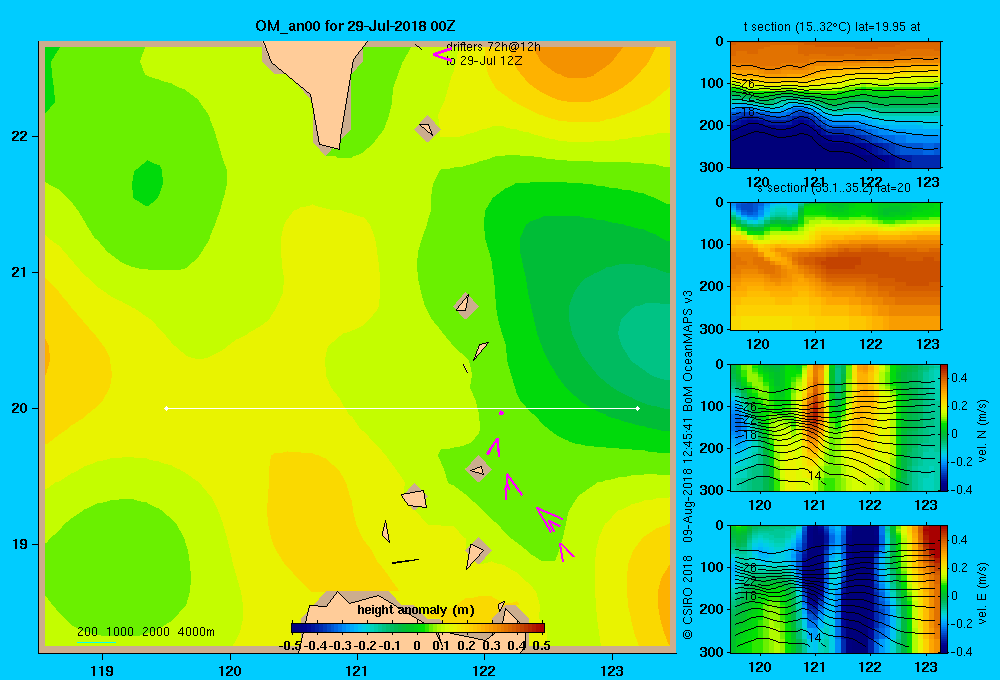Open the temperature section plot
1000x680 pixels.
835,104
